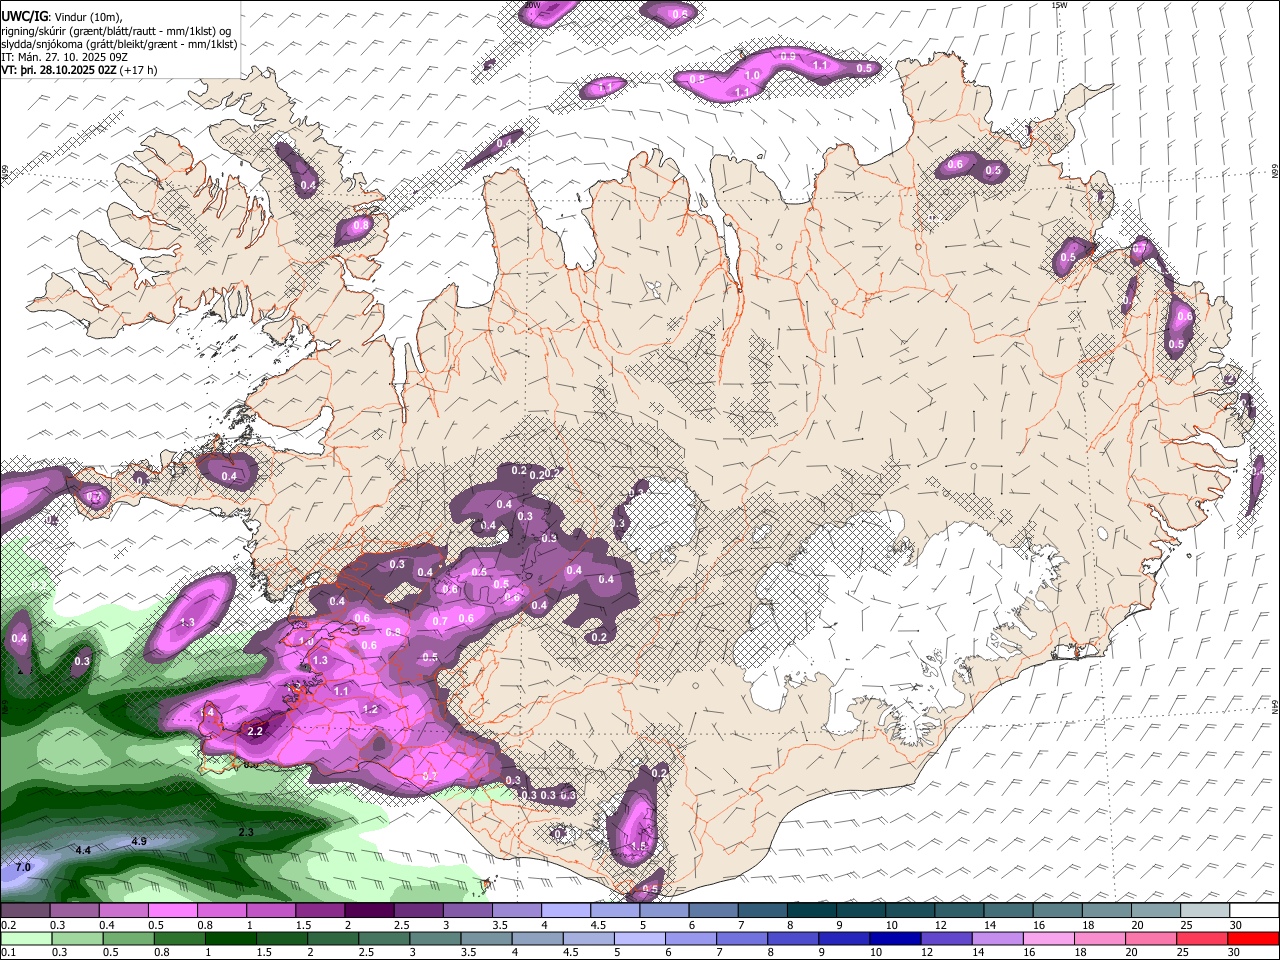Select the palest green rain-scale swatch at 0.1
Image resolution: width=1280 pixels, height=960 pixels.
(26, 938)
